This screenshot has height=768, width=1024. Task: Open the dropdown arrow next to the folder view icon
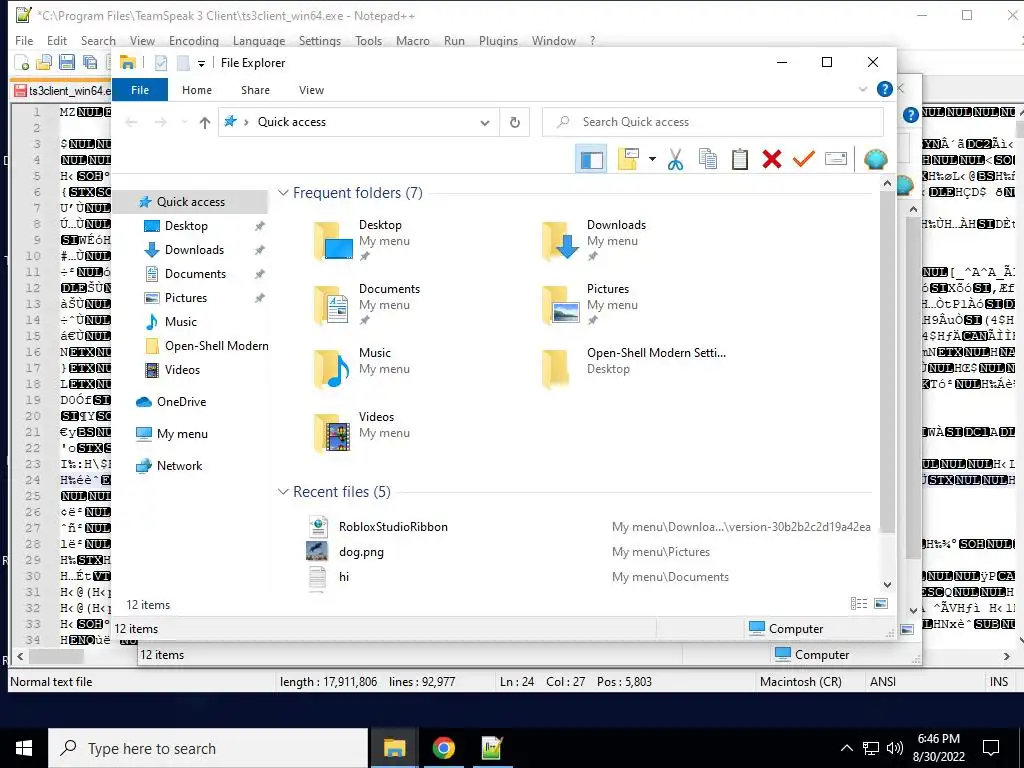tap(652, 159)
